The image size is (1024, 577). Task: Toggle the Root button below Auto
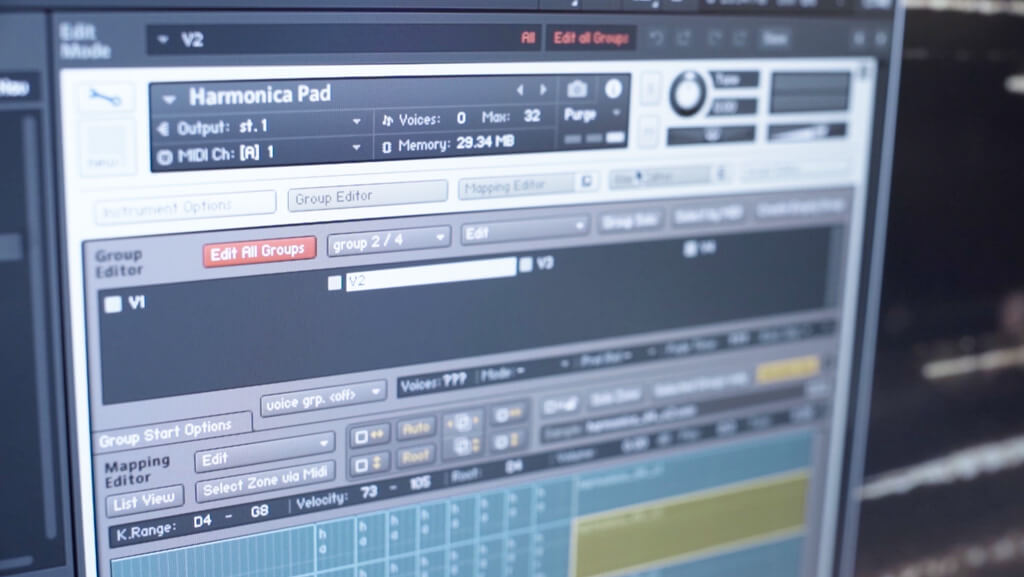pos(415,457)
